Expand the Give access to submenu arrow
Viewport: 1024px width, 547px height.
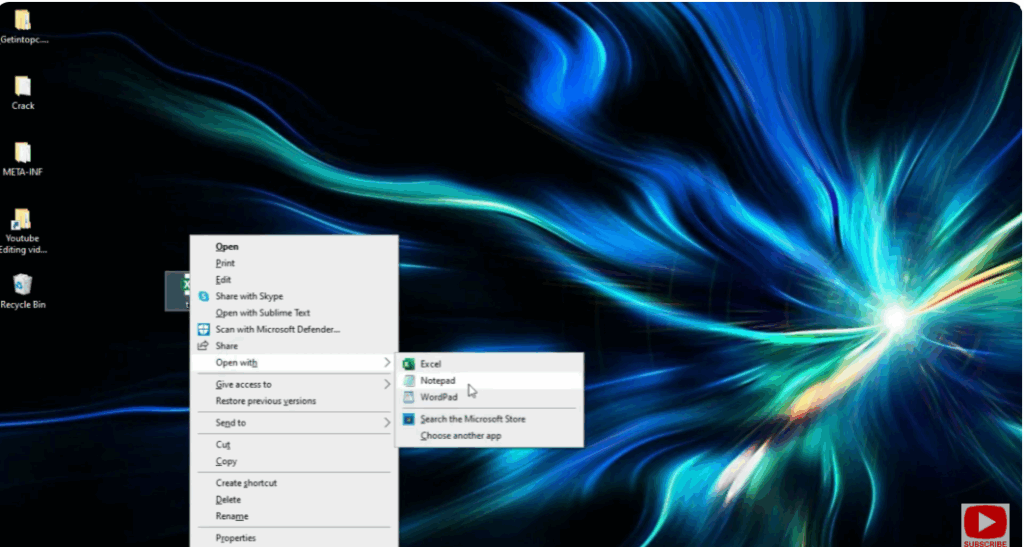coord(387,384)
